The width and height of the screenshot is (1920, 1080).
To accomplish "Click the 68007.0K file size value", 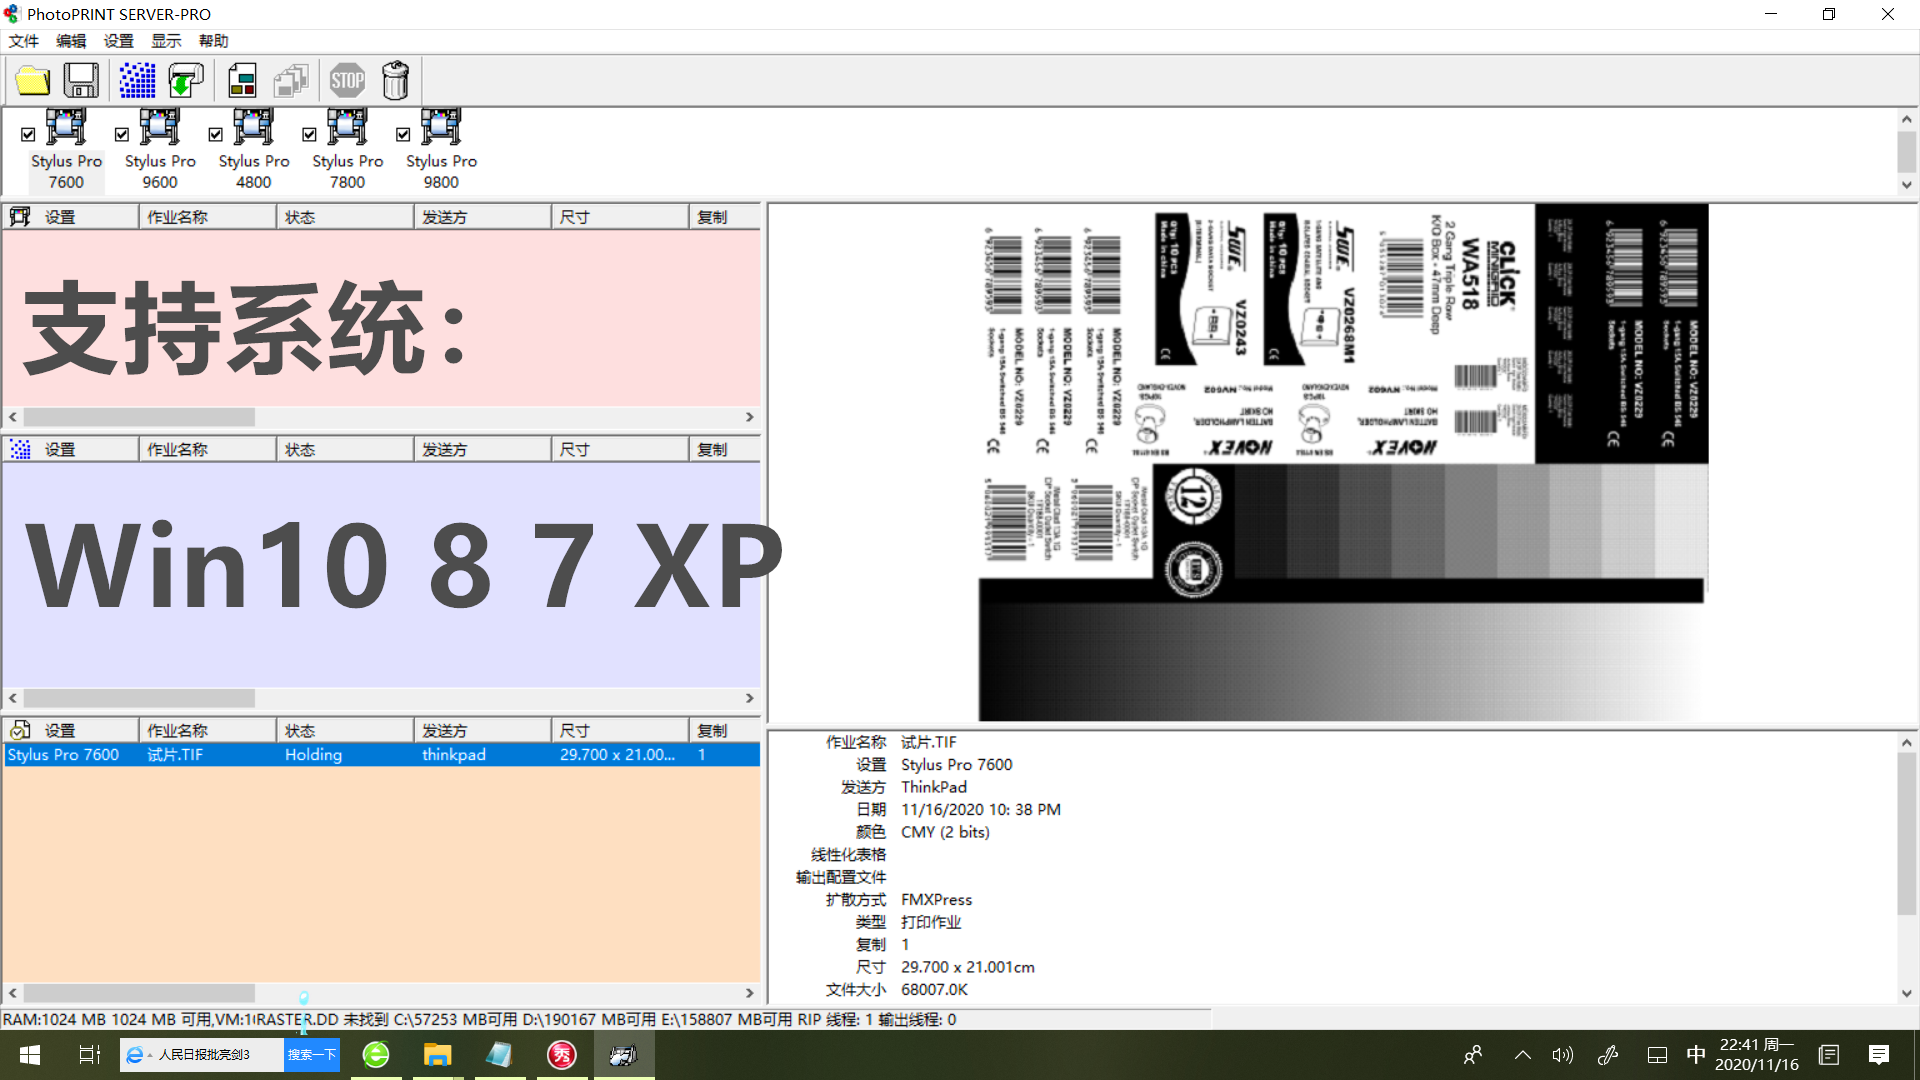I will pos(934,989).
